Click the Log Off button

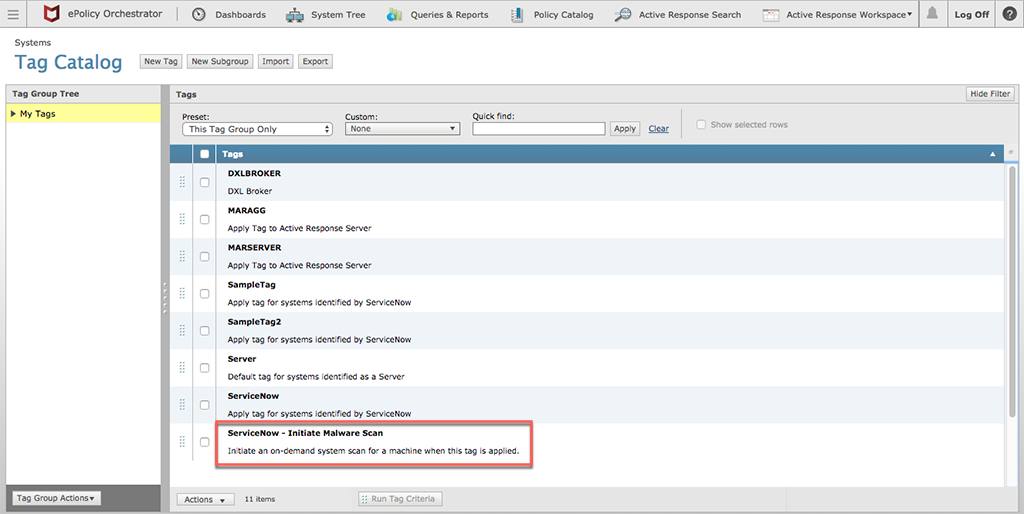tap(972, 14)
